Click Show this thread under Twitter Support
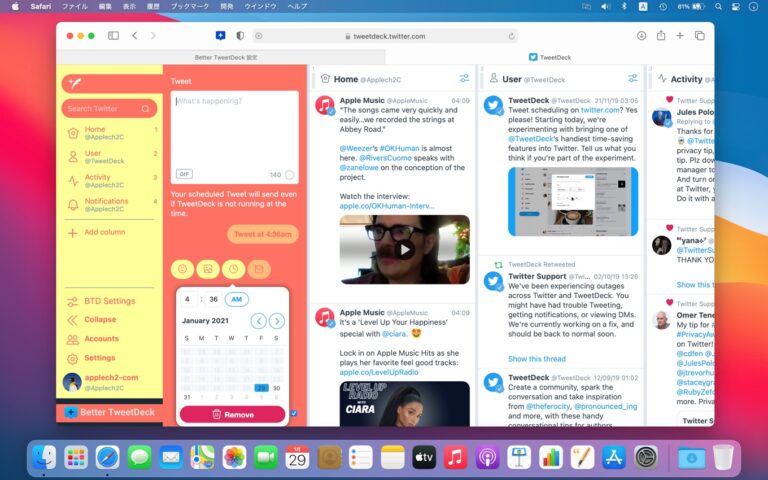The width and height of the screenshot is (768, 480). 537,359
